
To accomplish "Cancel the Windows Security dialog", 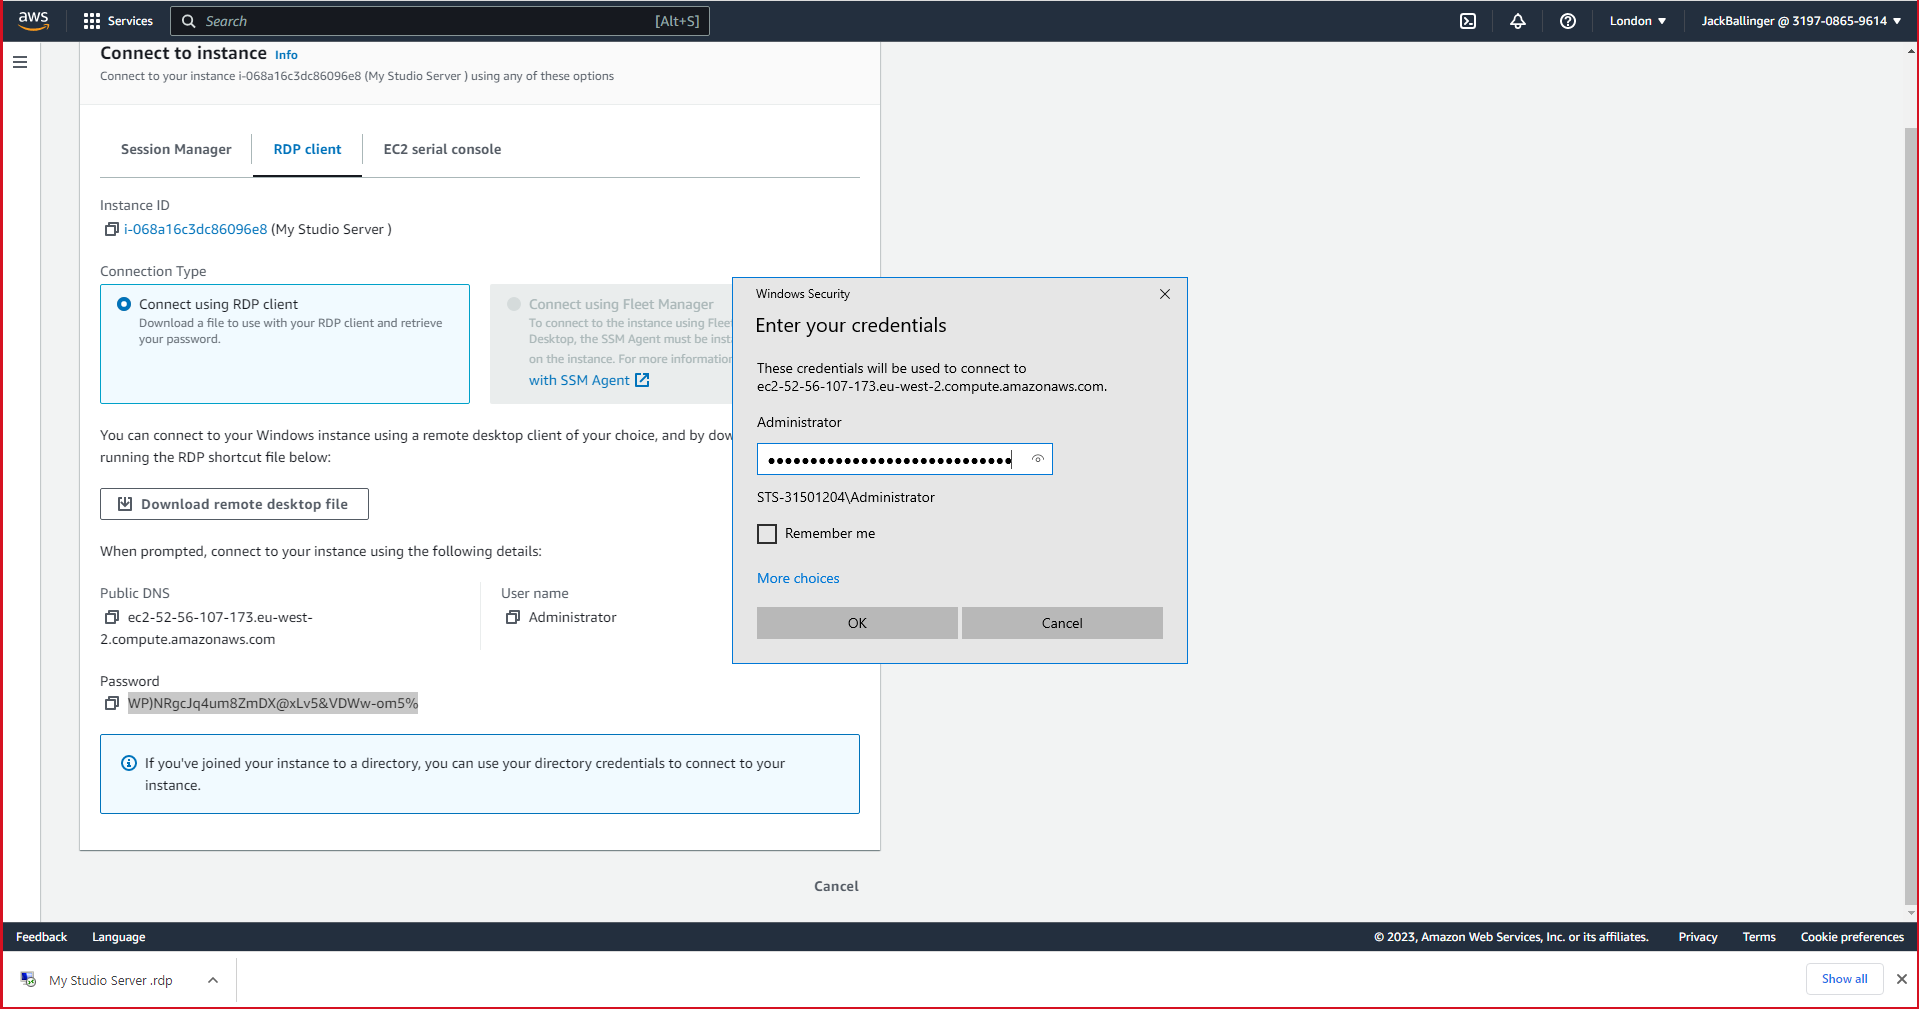I will coord(1062,623).
